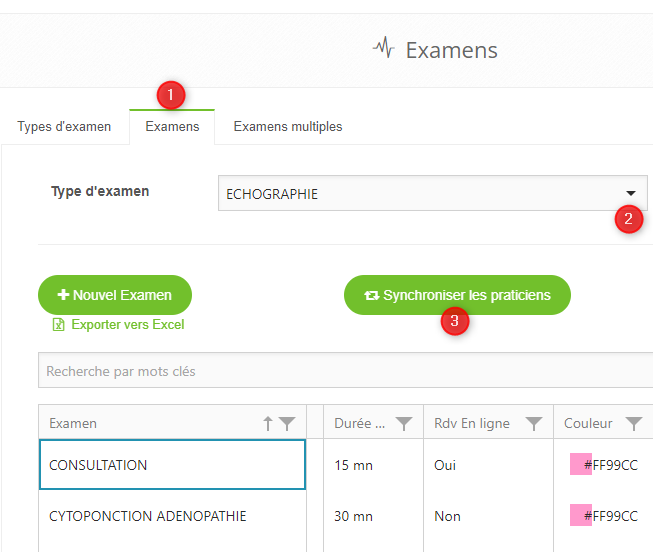Click red step marker number 3
This screenshot has width=653, height=552.
pos(455,321)
